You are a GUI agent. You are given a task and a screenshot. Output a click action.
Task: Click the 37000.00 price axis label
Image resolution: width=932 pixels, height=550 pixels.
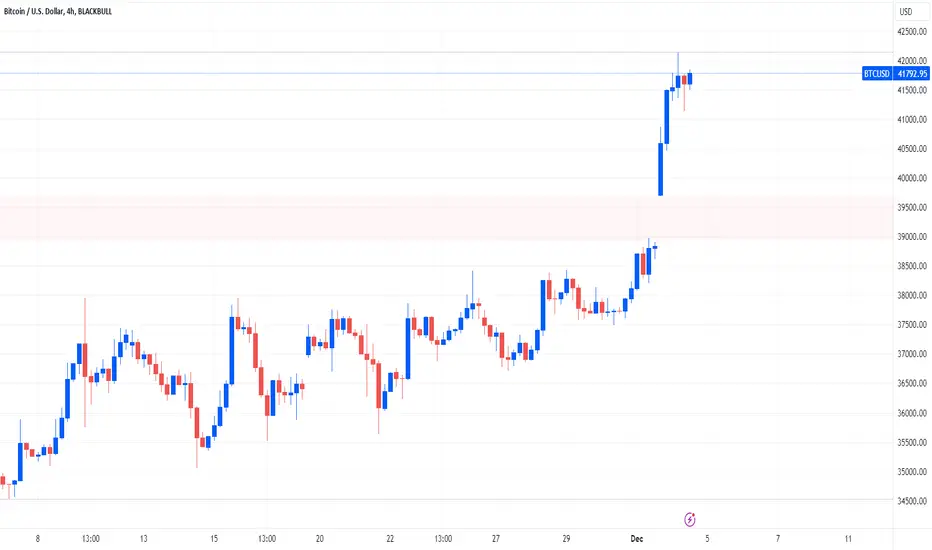(912, 354)
